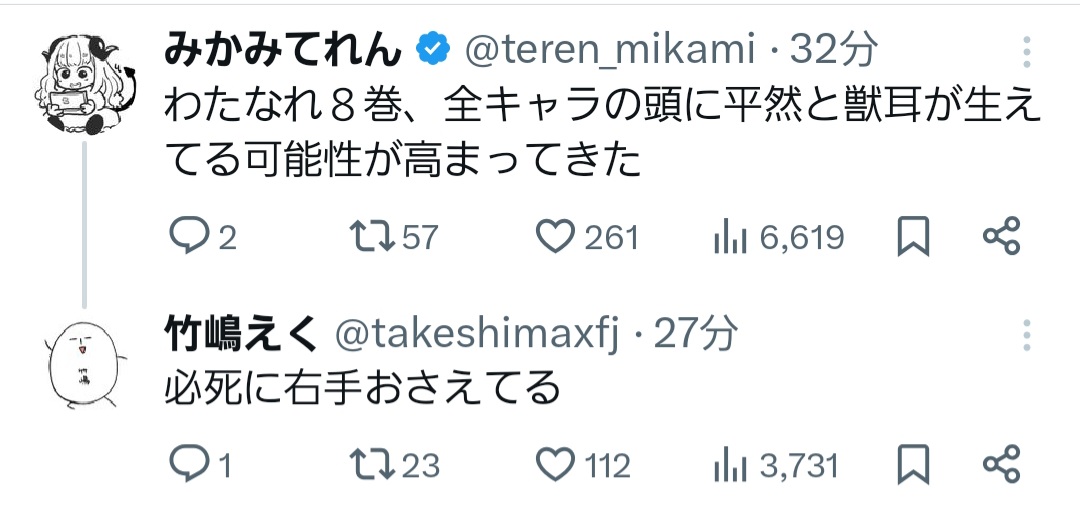Bookmark みかみてれん's tweet
Viewport: 1080px width, 507px height.
click(x=913, y=237)
